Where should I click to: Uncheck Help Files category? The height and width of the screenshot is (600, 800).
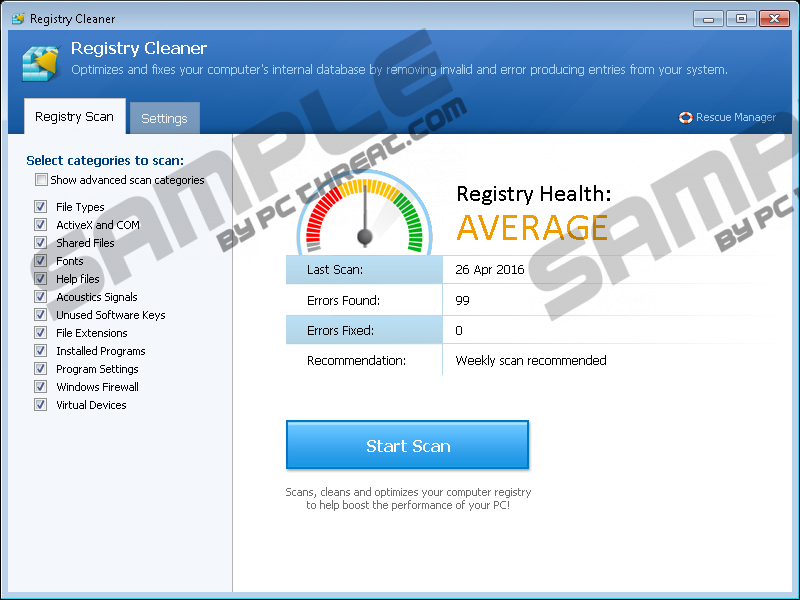[x=40, y=279]
